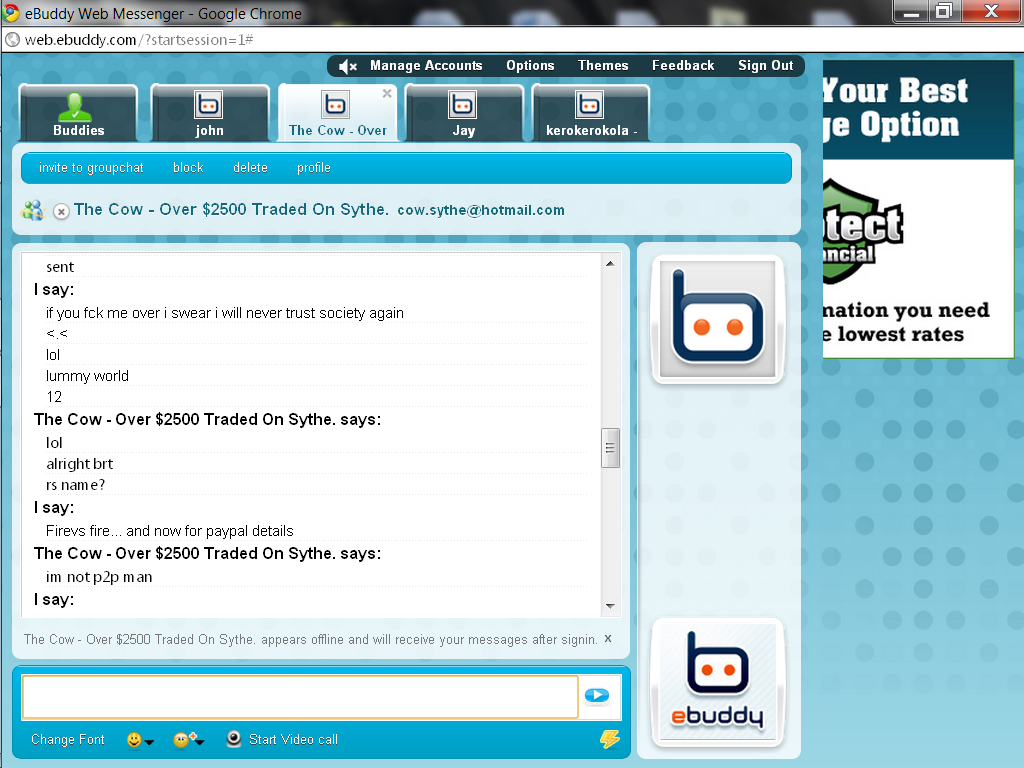The width and height of the screenshot is (1024, 768).
Task: Open the Themes menu
Action: click(x=603, y=65)
